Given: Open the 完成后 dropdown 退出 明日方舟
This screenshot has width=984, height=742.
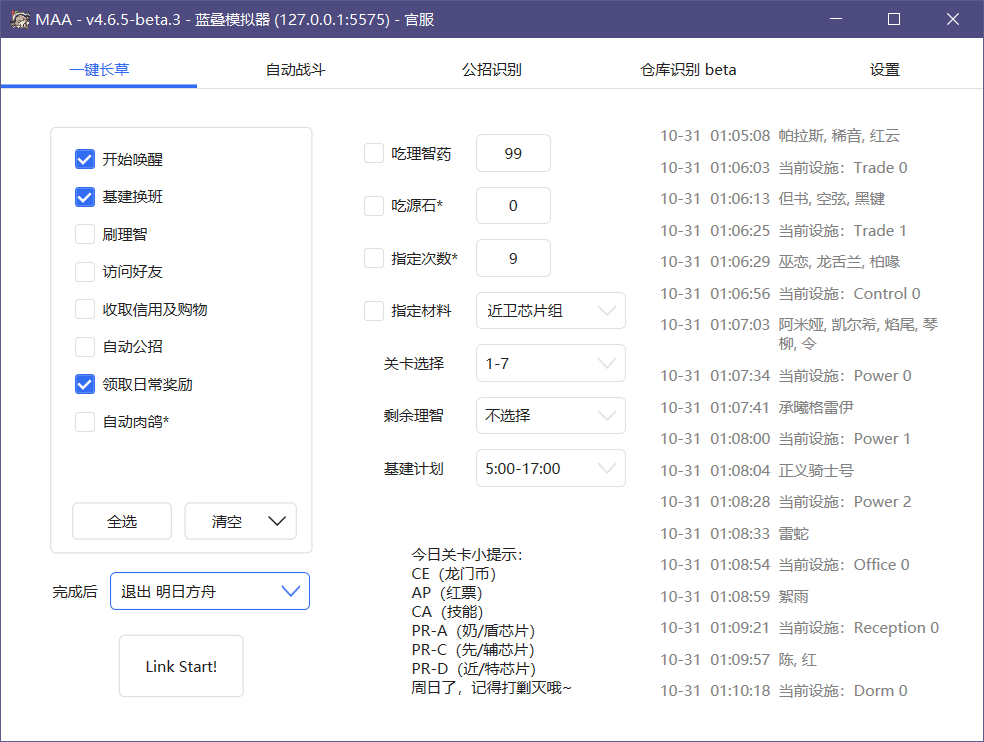Looking at the screenshot, I should click(210, 591).
